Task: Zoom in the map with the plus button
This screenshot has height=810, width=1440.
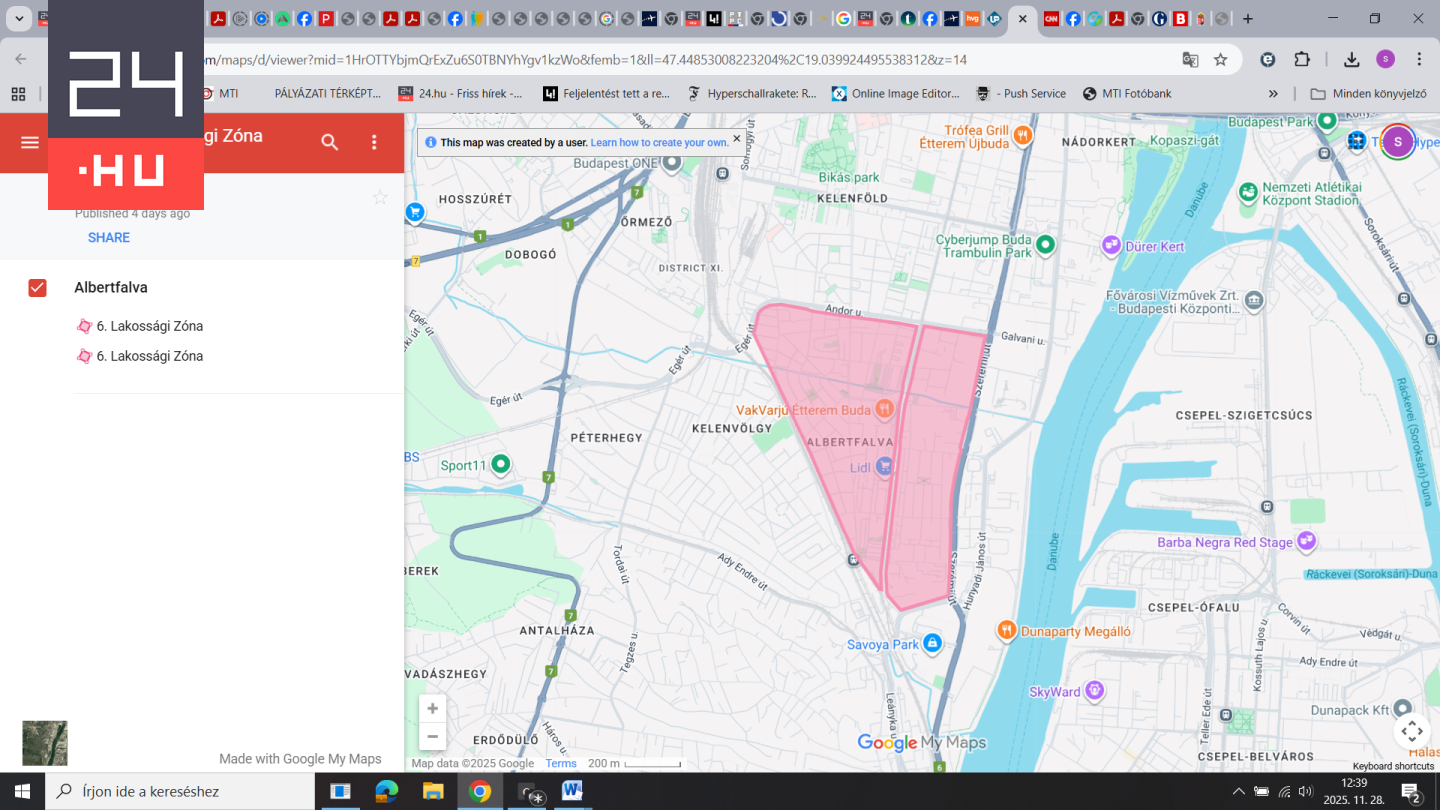Action: coord(432,709)
